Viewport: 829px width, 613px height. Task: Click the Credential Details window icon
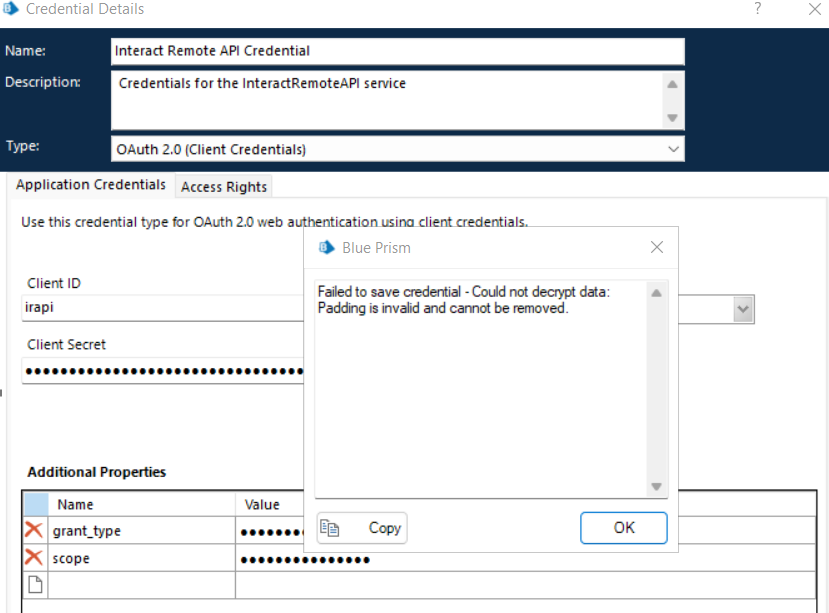click(12, 9)
